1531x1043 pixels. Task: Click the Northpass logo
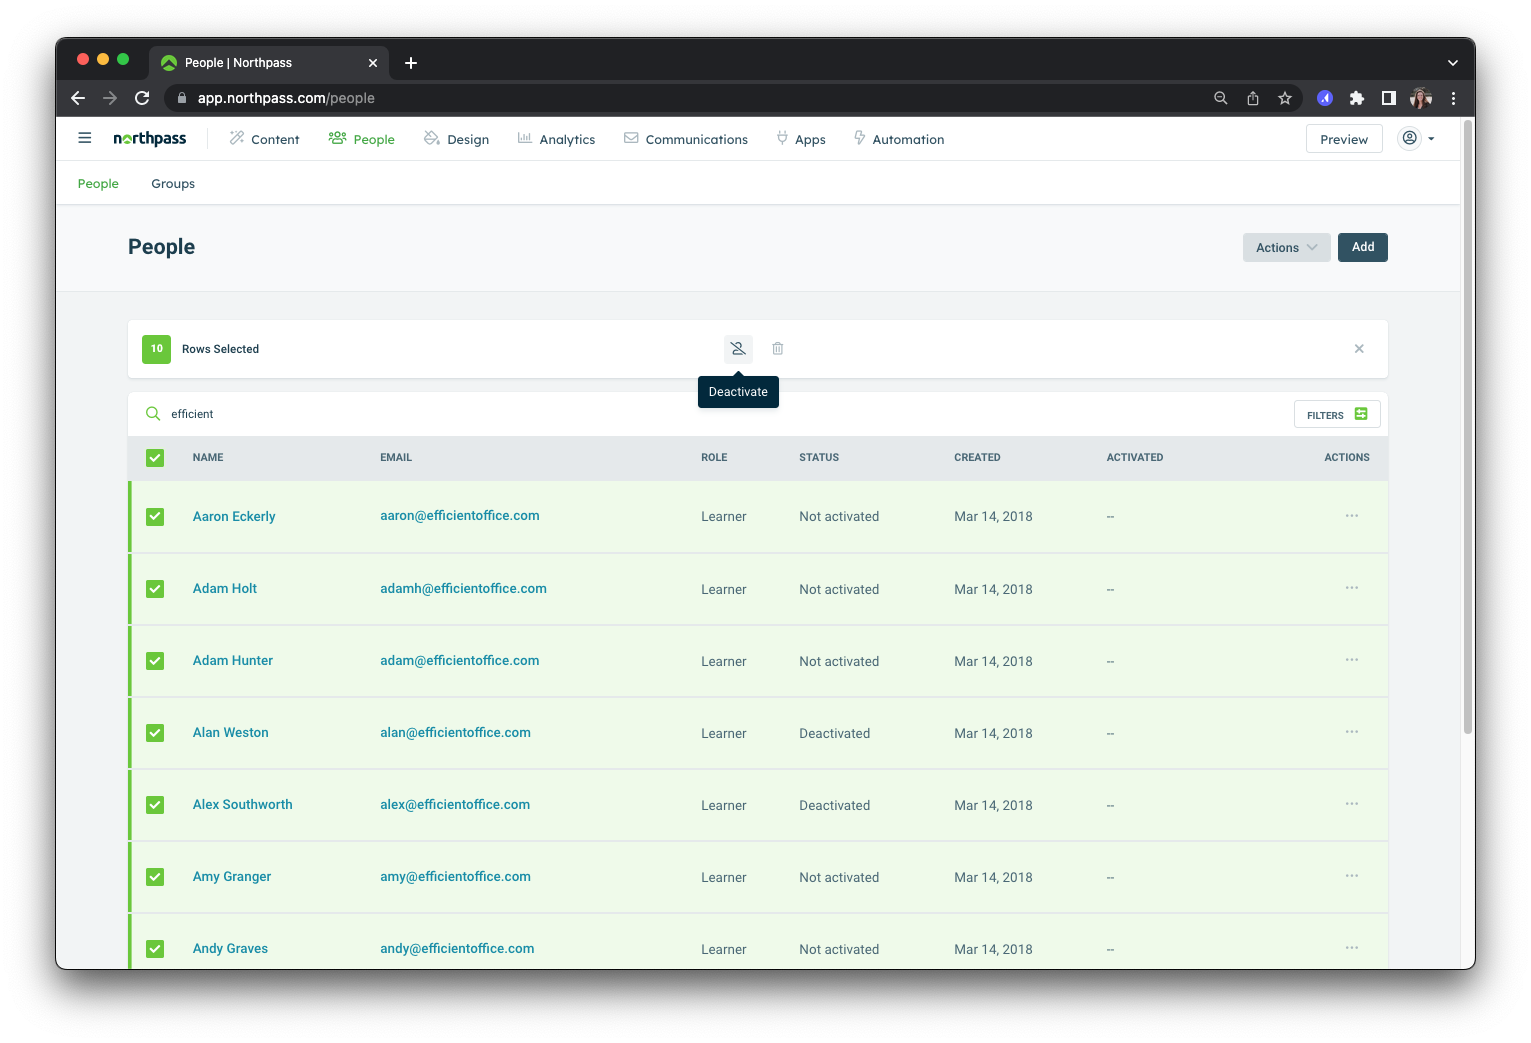150,139
